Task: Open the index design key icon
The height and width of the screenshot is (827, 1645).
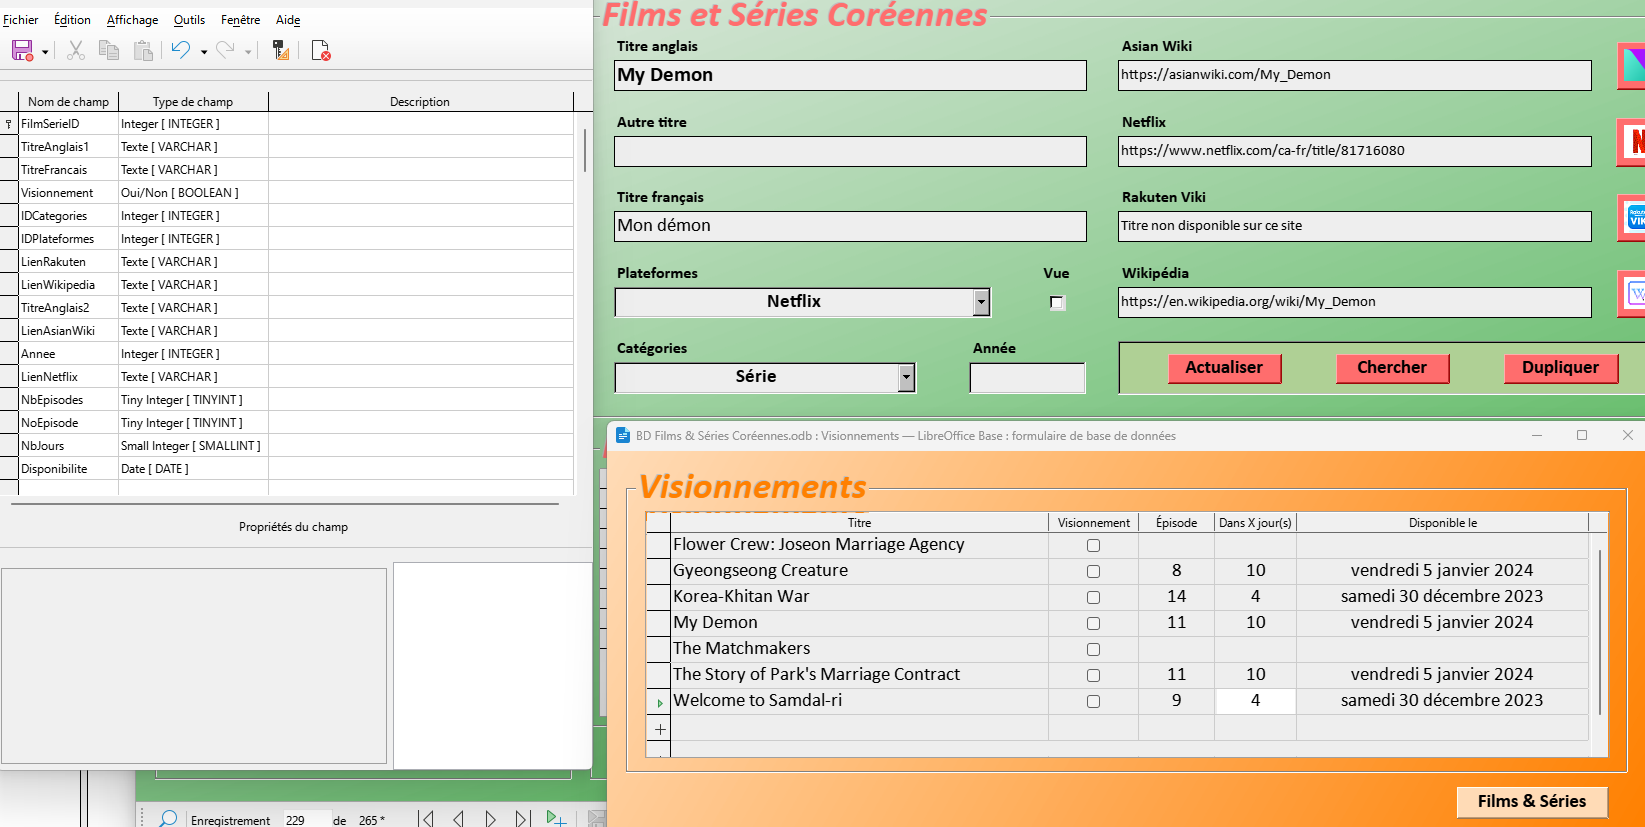Action: (x=281, y=50)
